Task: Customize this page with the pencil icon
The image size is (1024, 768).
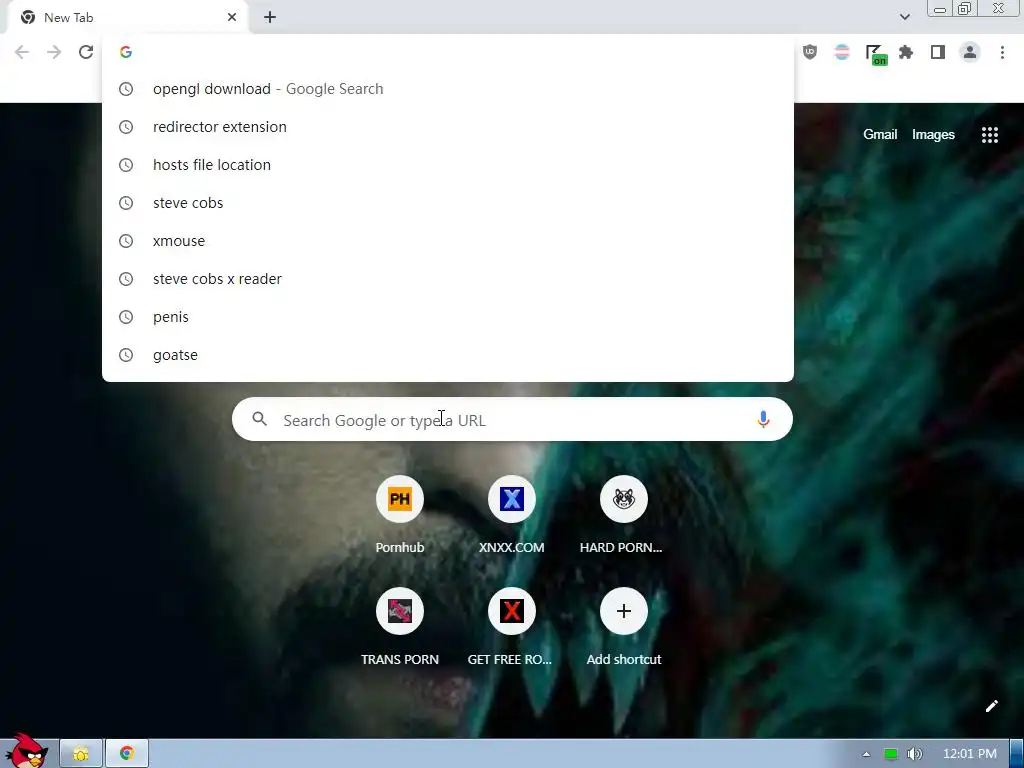Action: coord(991,706)
